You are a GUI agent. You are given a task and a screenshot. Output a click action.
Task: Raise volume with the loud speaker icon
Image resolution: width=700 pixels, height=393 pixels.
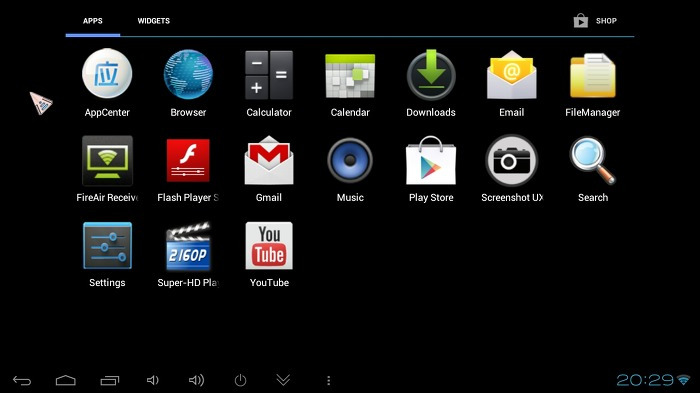pos(196,380)
